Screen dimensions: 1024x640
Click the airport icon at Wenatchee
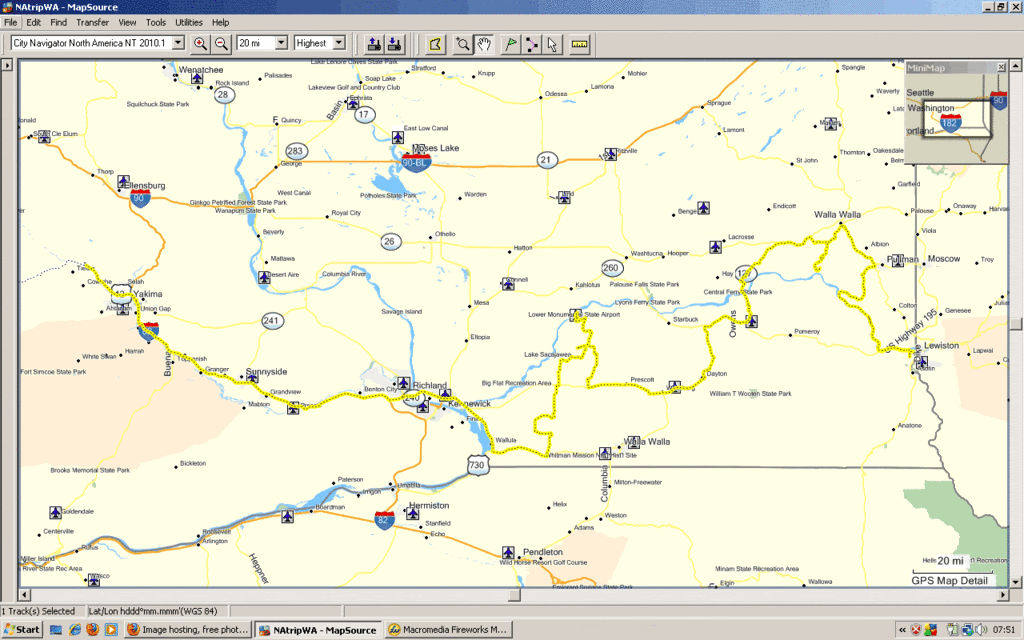[197, 78]
